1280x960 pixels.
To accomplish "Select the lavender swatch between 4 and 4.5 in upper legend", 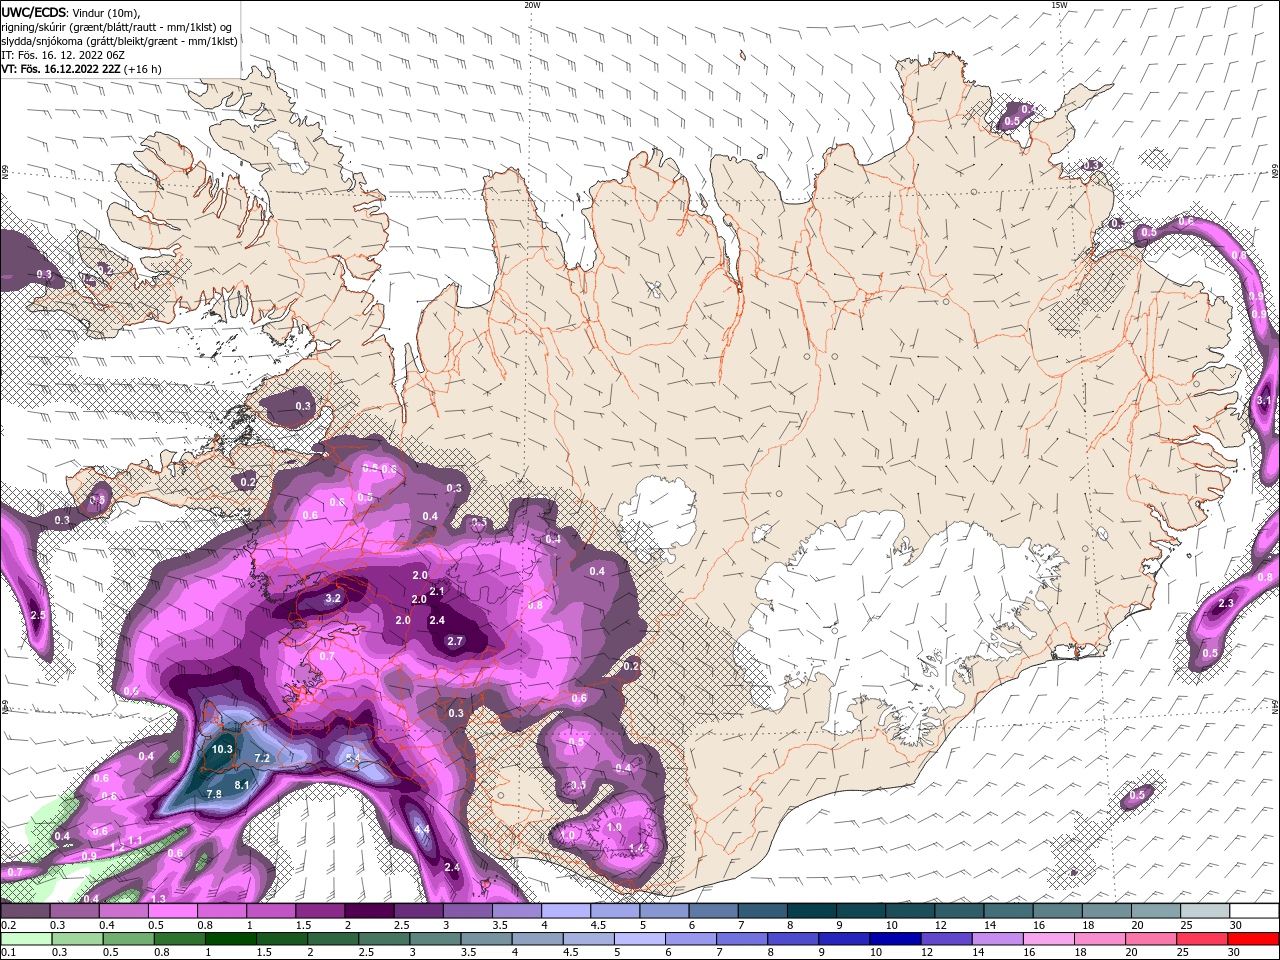I will pyautogui.click(x=564, y=911).
